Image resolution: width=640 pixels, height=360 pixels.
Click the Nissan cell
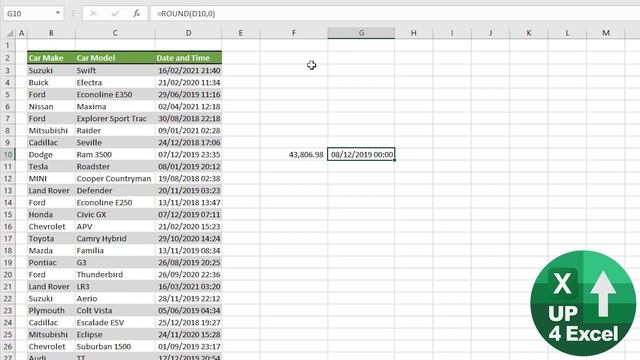51,107
